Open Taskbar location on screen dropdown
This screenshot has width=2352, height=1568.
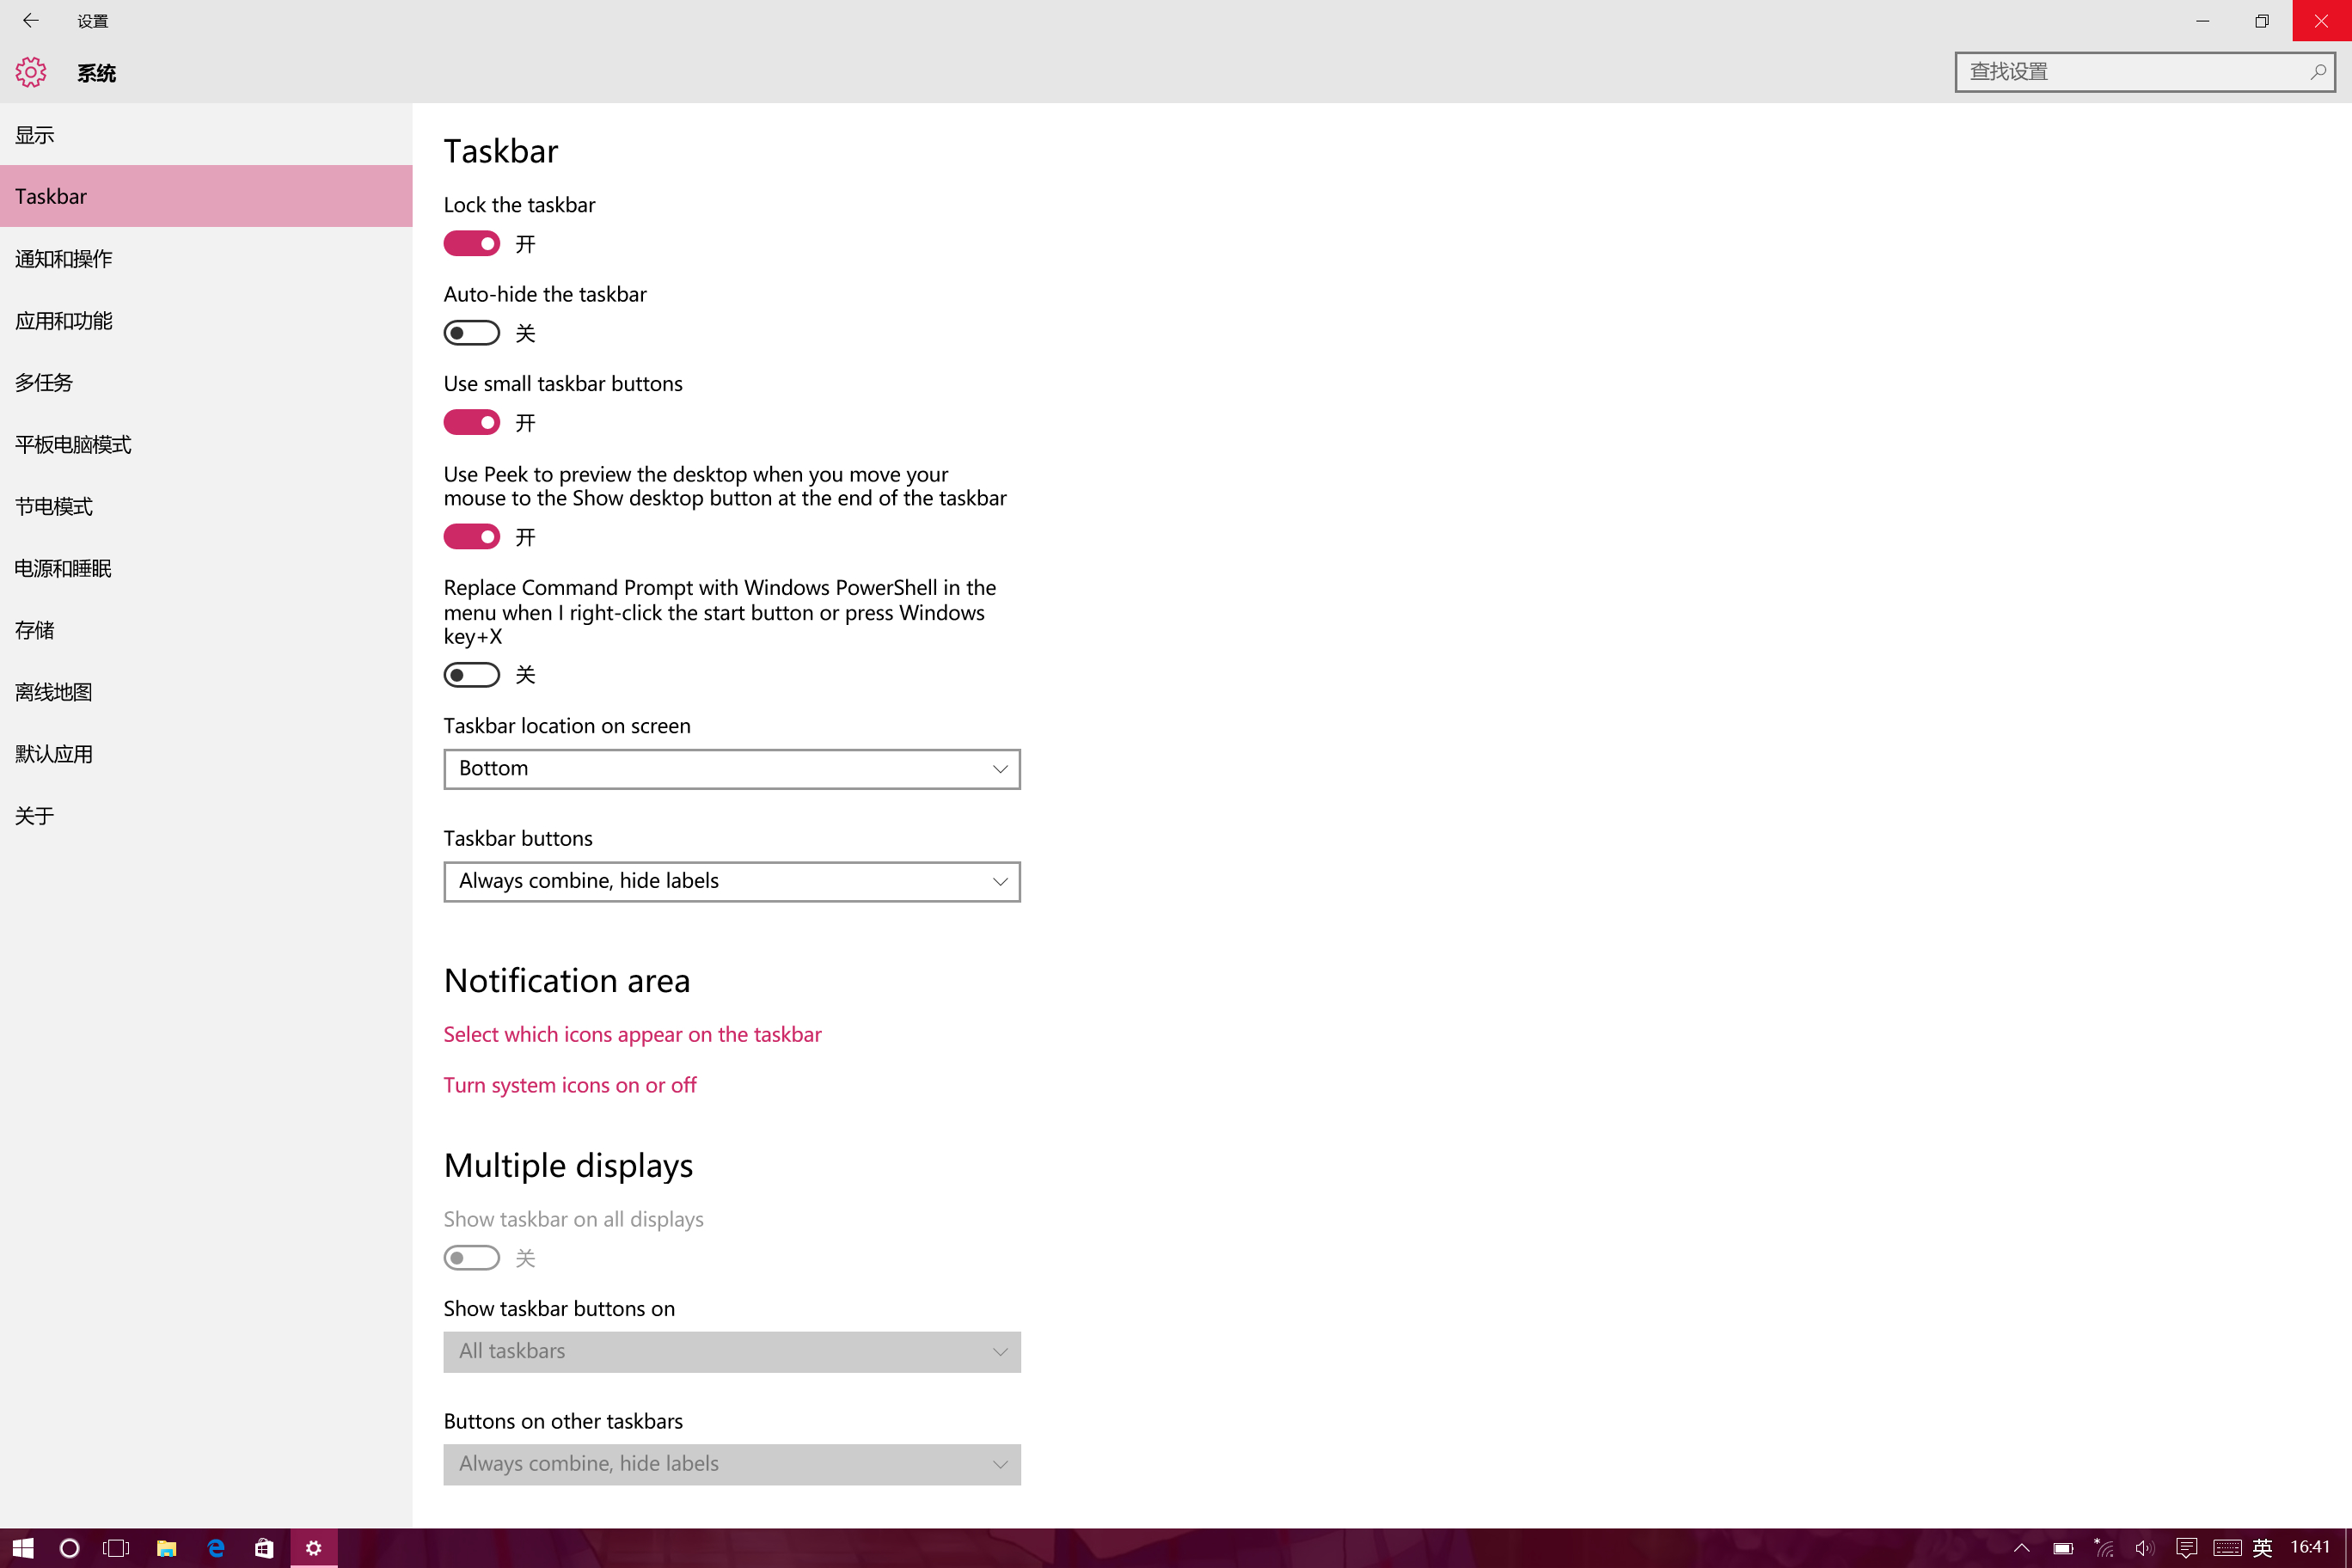[x=731, y=769]
